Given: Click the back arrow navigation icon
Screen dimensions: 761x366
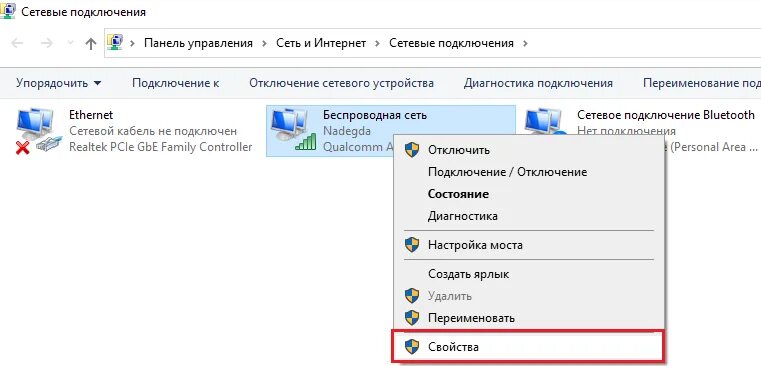Looking at the screenshot, I should (x=17, y=43).
